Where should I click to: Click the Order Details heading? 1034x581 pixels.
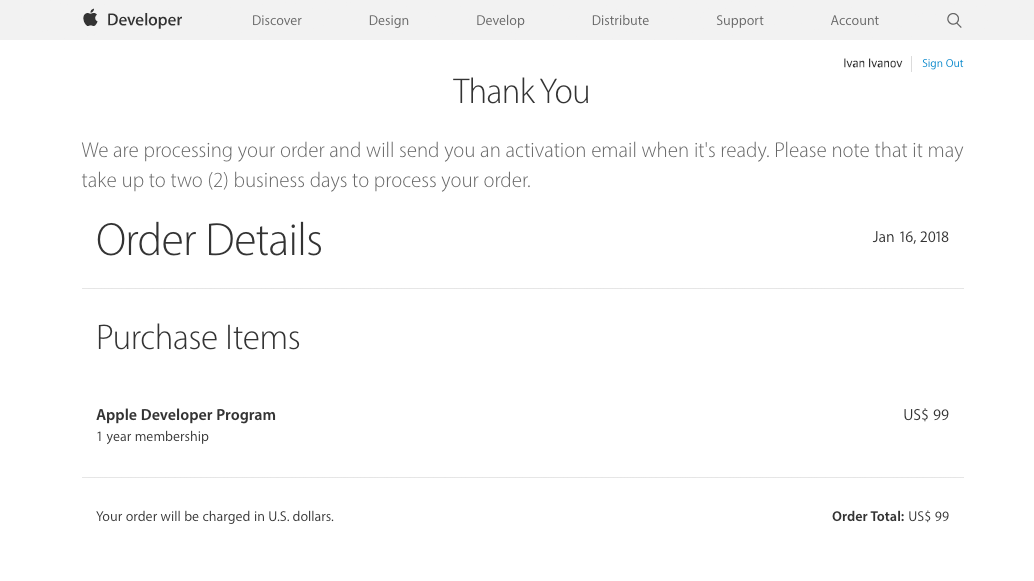(209, 240)
